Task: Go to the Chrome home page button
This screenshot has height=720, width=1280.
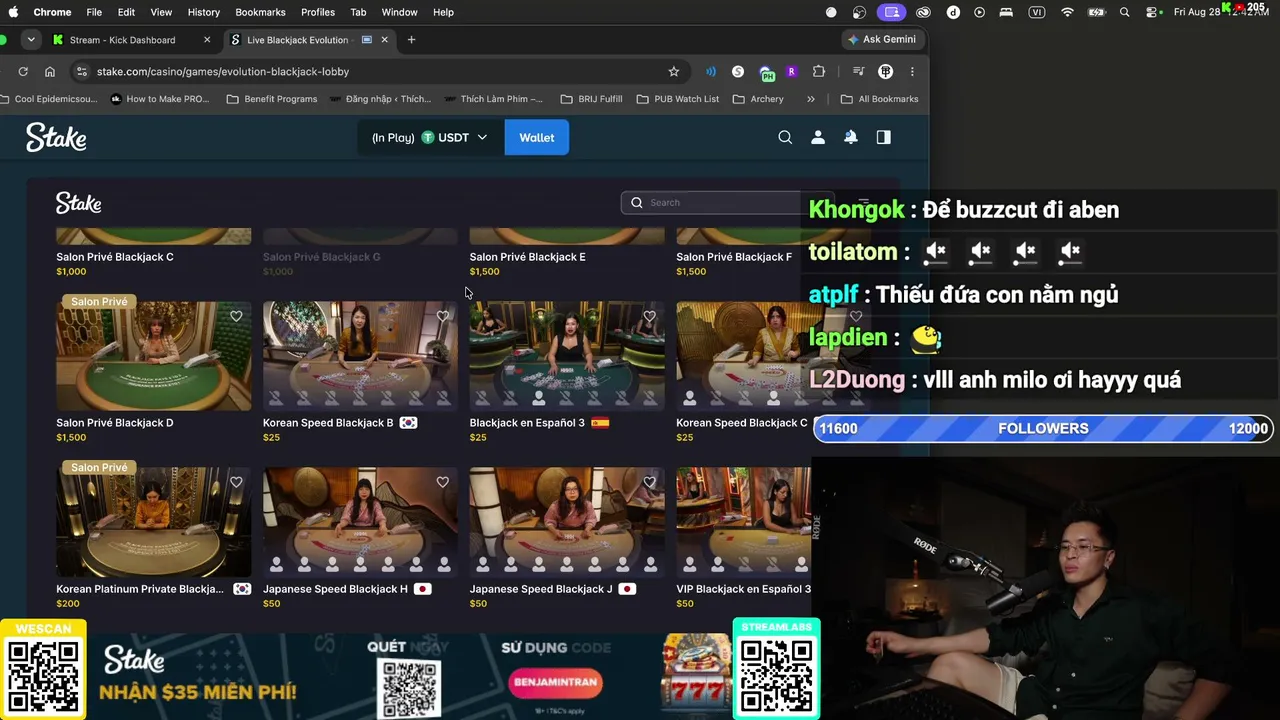Action: pos(50,72)
